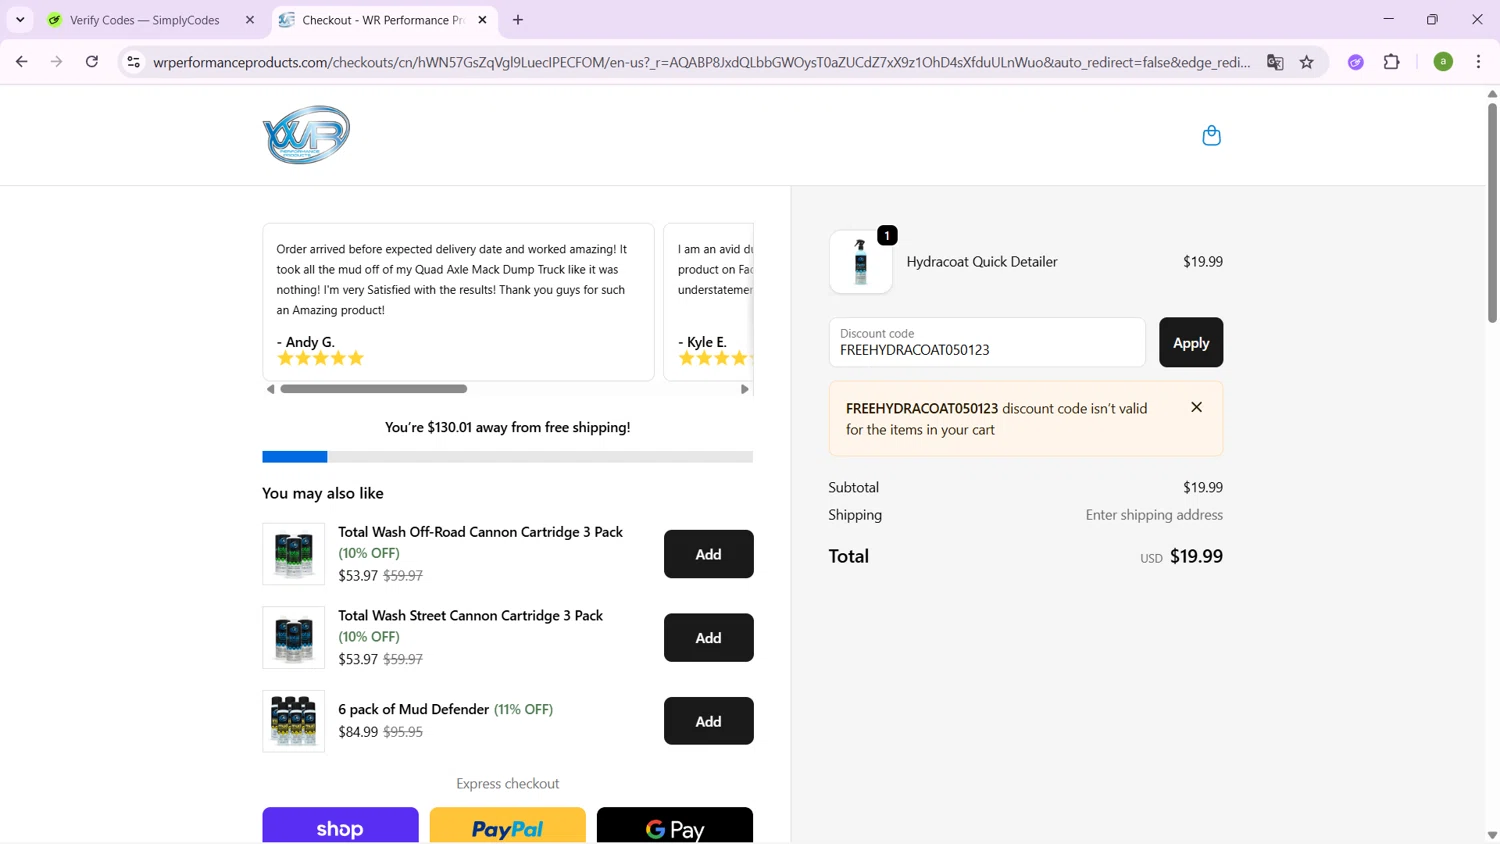1500x844 pixels.
Task: Click the free shipping progress bar
Action: coord(507,457)
